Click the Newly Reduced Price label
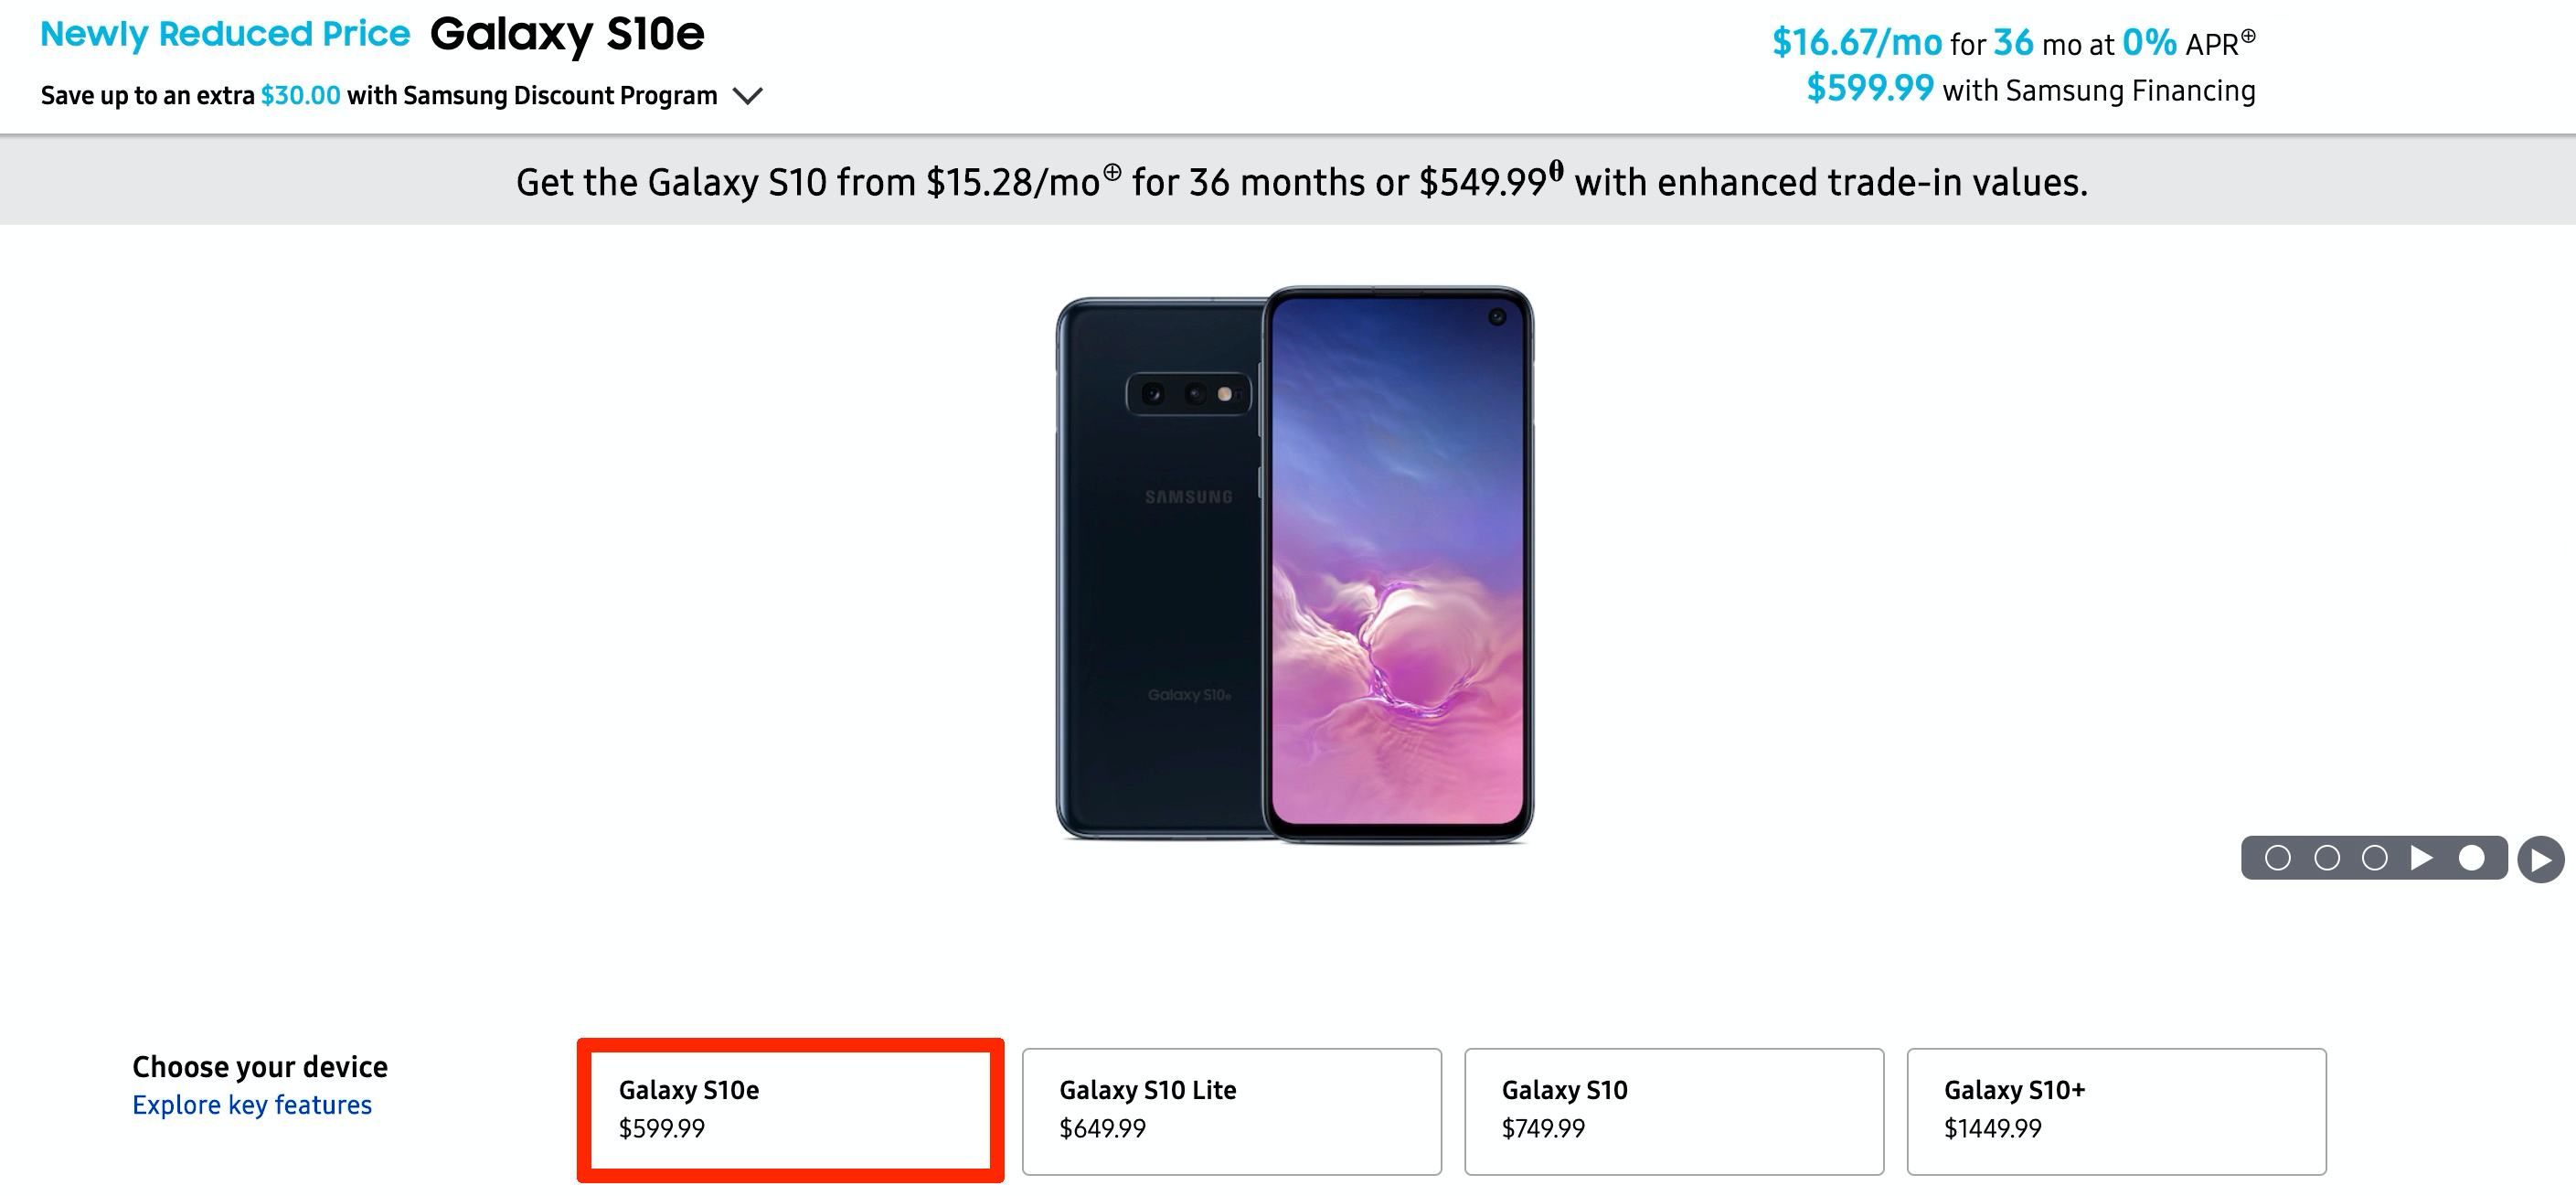2576x1196 pixels. 225,34
